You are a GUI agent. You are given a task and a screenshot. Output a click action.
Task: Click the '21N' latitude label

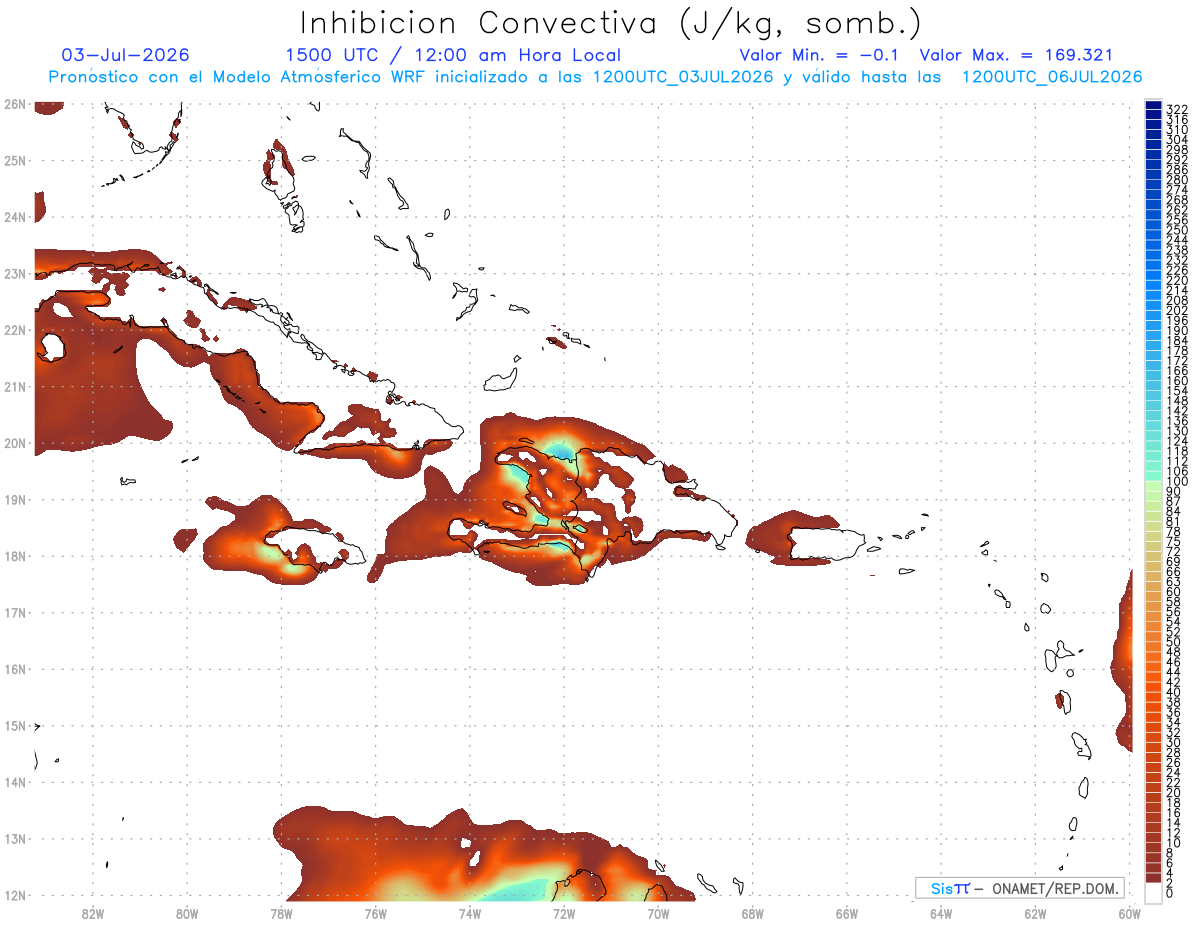pyautogui.click(x=14, y=387)
